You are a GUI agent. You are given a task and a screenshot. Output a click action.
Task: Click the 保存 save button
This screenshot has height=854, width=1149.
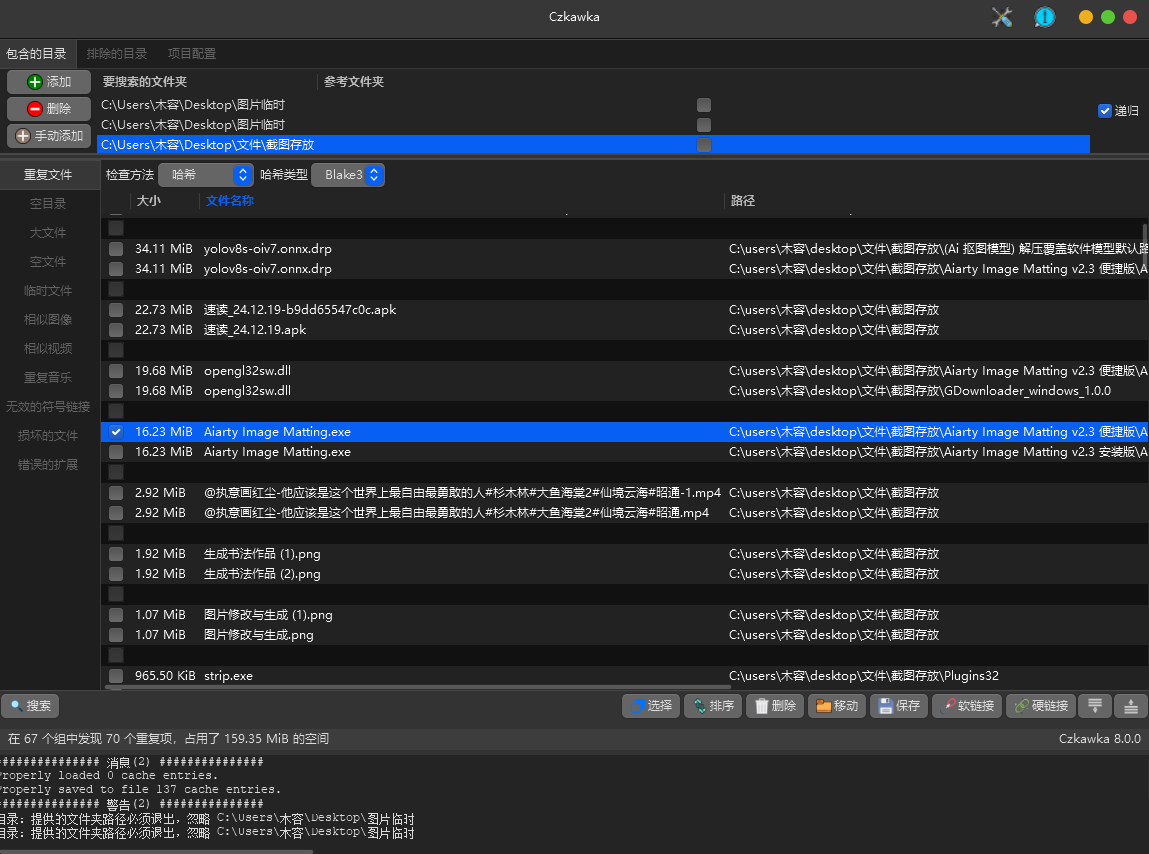click(x=899, y=706)
